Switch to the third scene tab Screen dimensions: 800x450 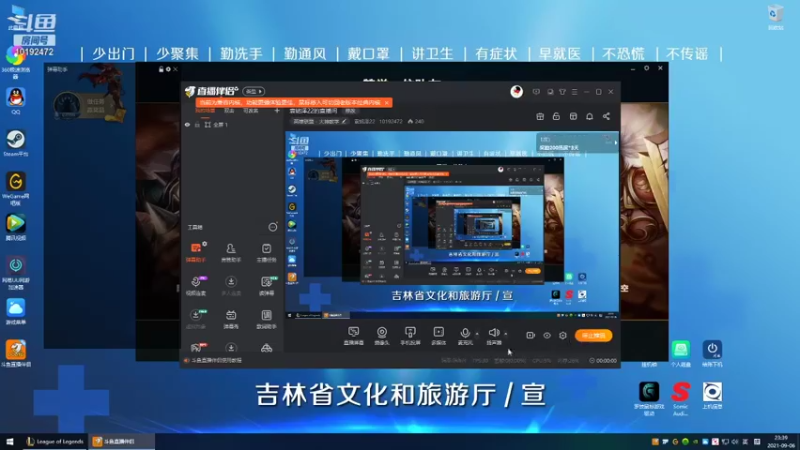[251, 111]
